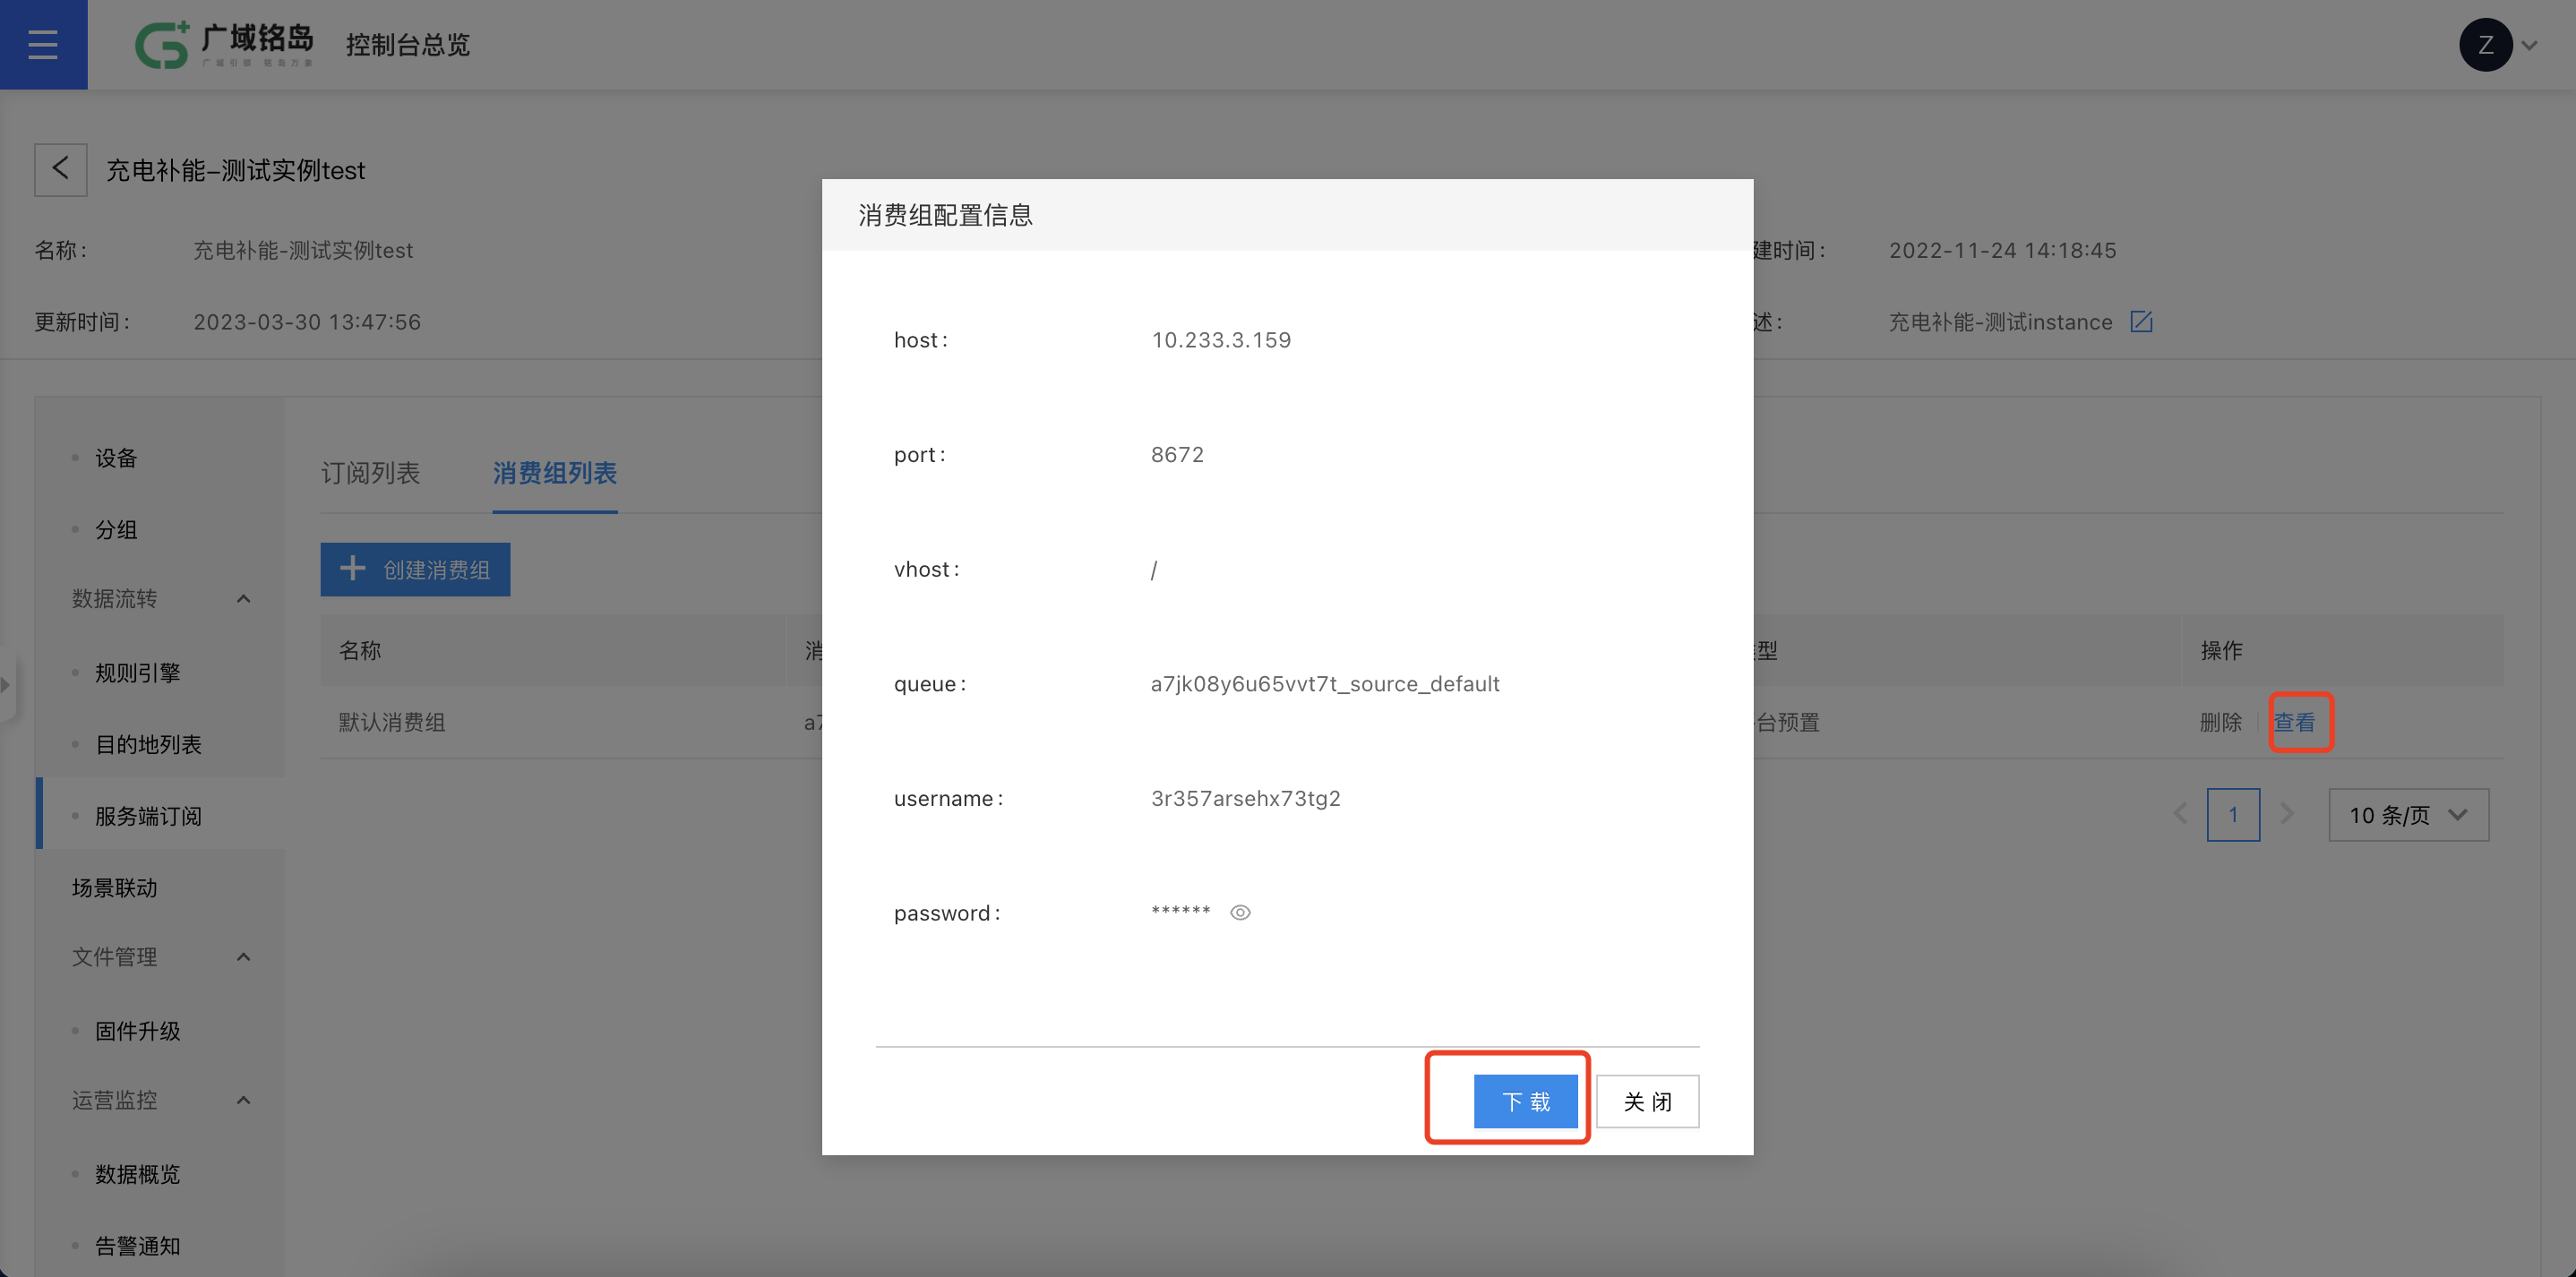Collapse the 运营监控 section
This screenshot has height=1277, width=2576.
243,1100
